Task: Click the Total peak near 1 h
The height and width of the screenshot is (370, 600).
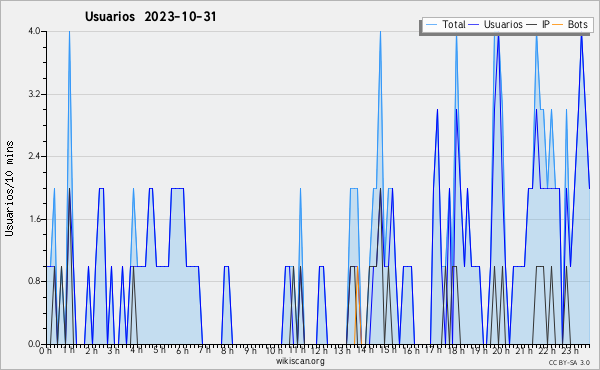Action: coord(69,33)
